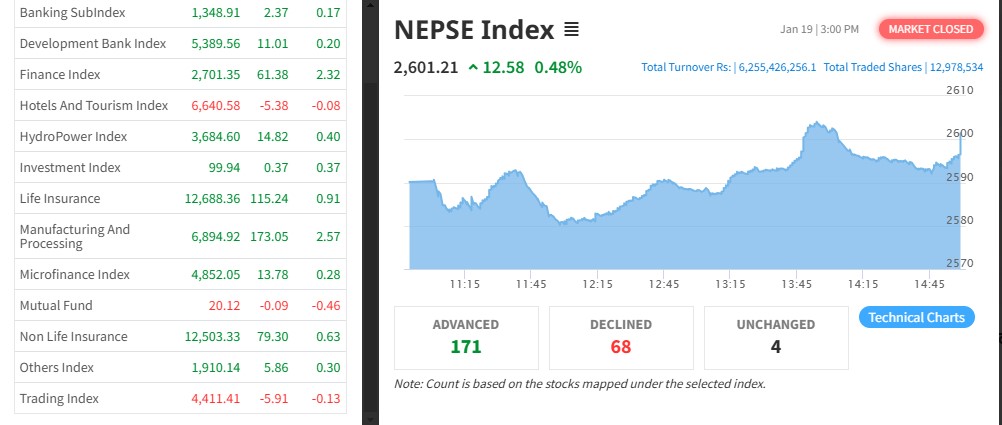Open the Life Insurance index

pos(60,199)
